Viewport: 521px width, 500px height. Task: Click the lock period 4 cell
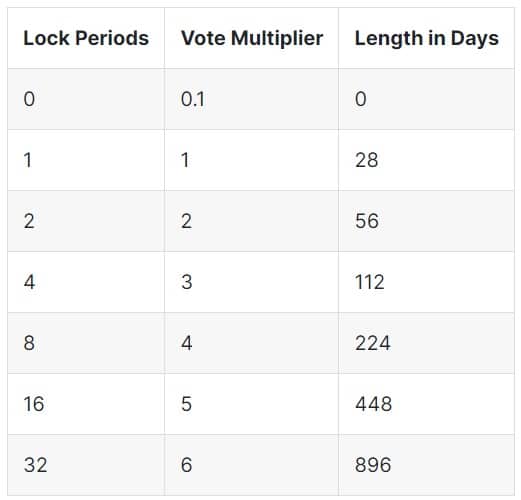coord(86,282)
